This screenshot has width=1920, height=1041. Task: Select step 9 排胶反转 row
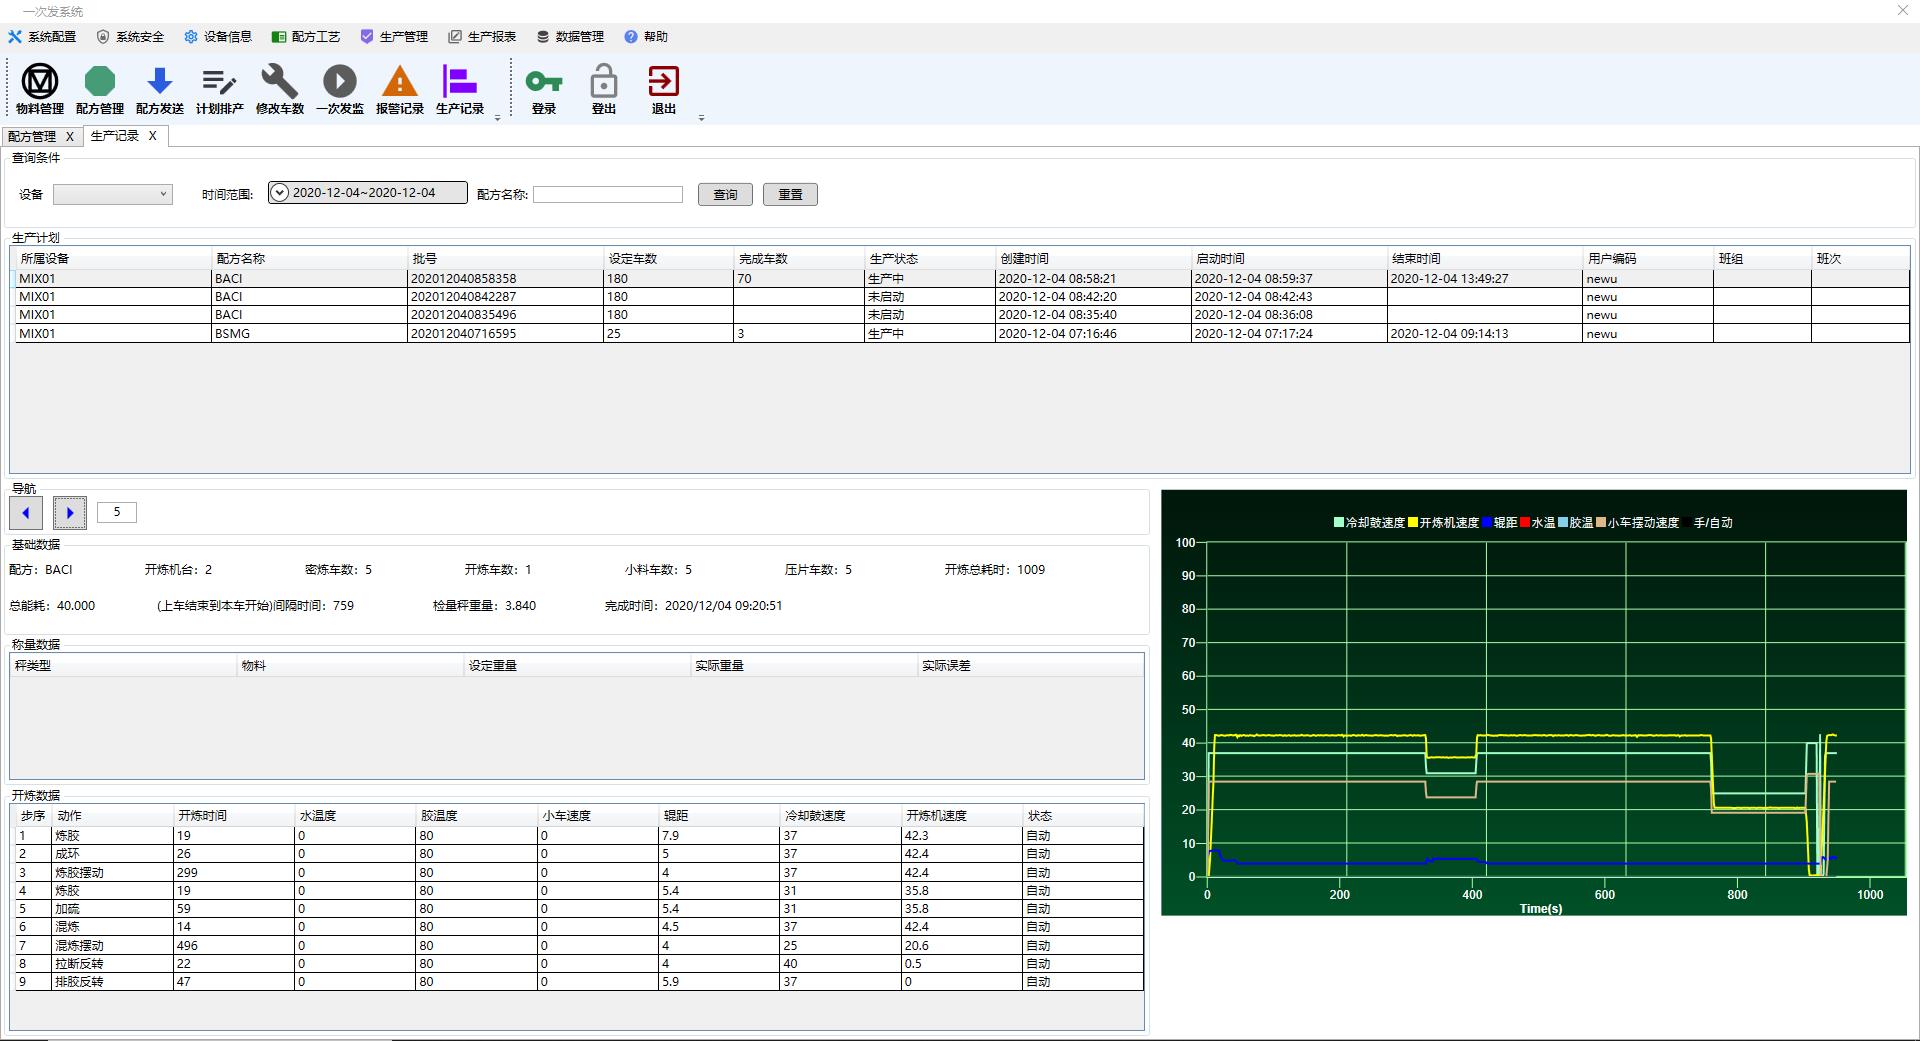[x=579, y=982]
